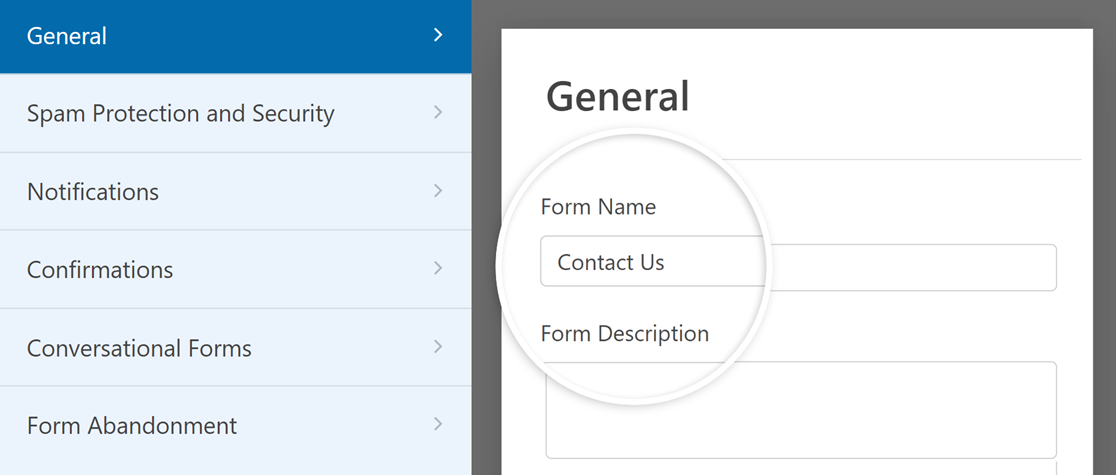Click the chevron arrow on the General row
The image size is (1116, 475).
click(x=437, y=36)
